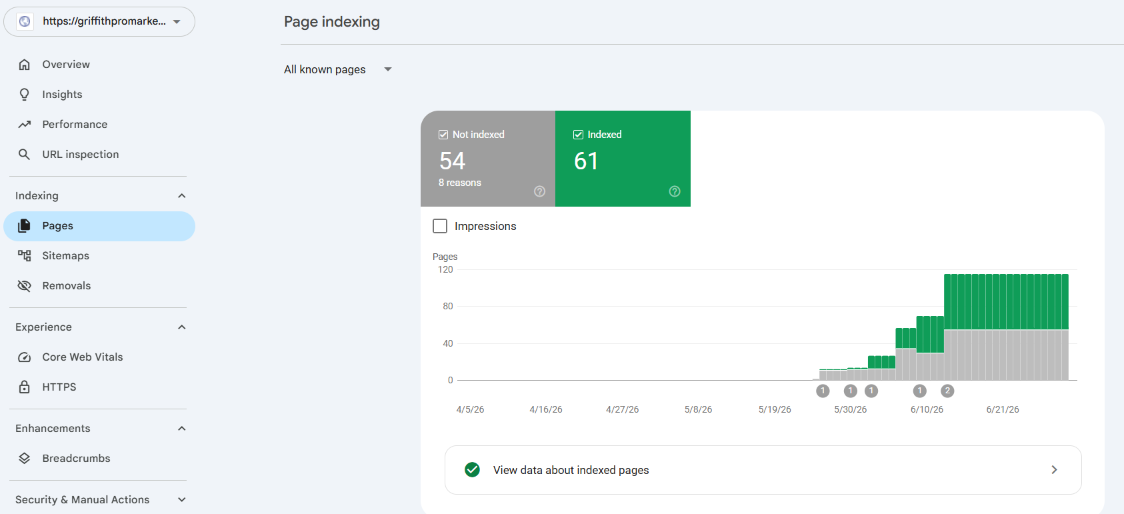Click the annotation marker numbered 2
This screenshot has width=1124, height=514.
pos(947,391)
